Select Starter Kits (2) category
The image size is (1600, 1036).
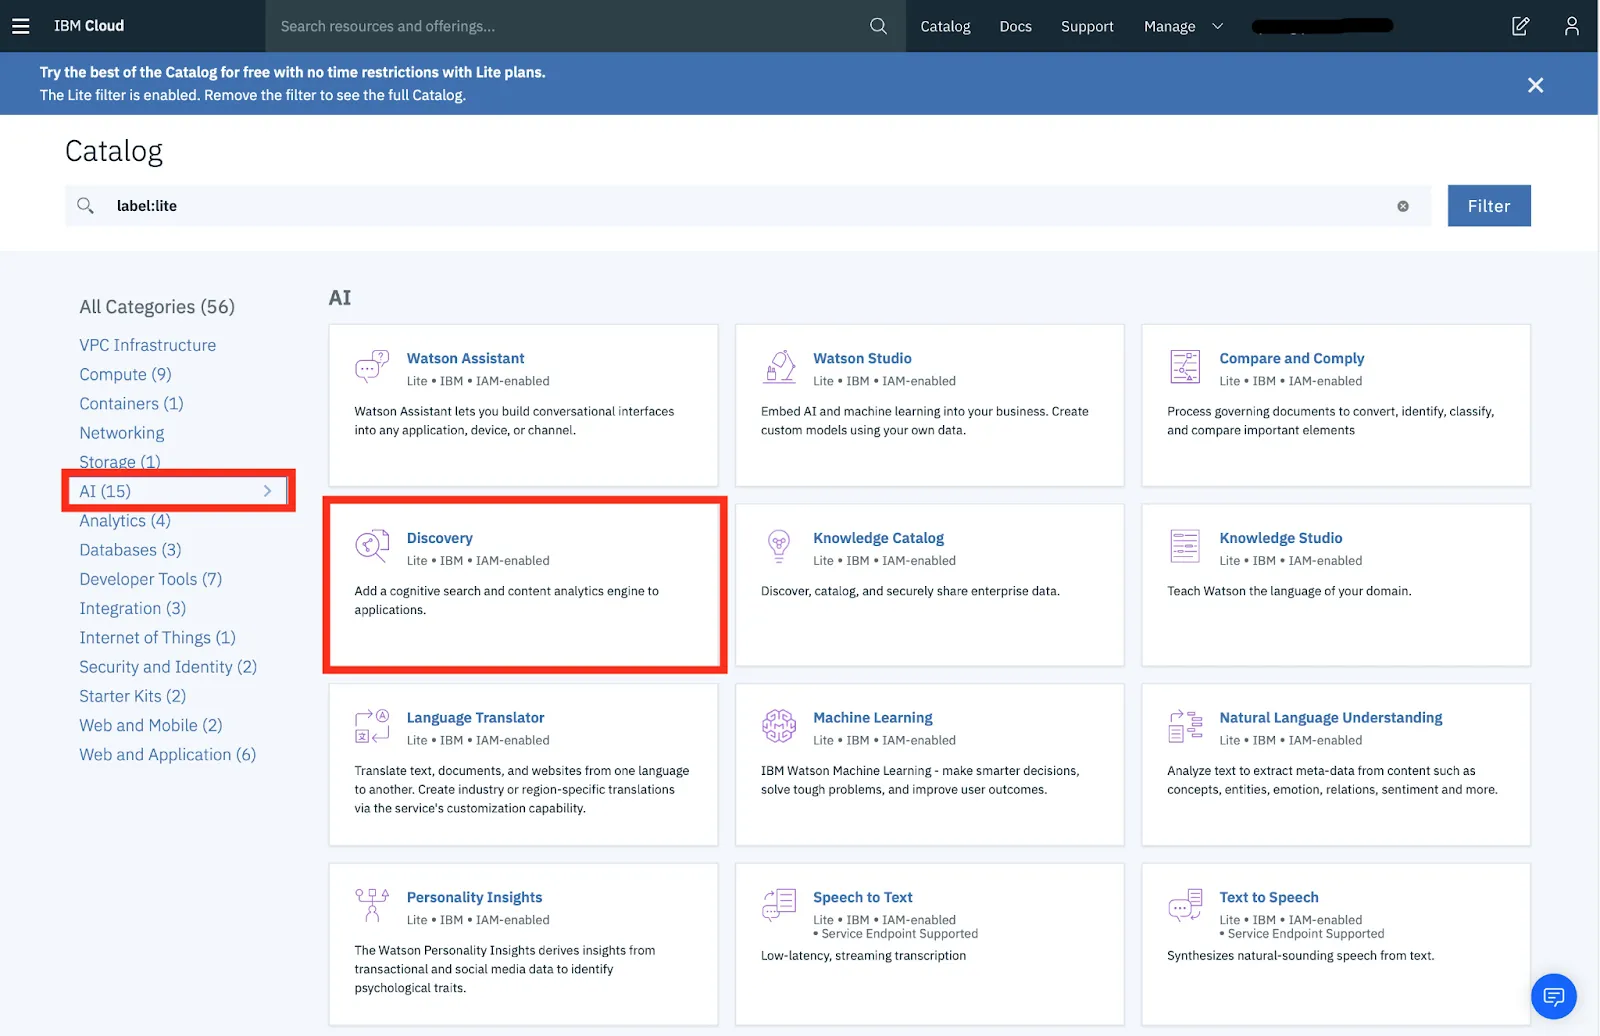point(132,696)
